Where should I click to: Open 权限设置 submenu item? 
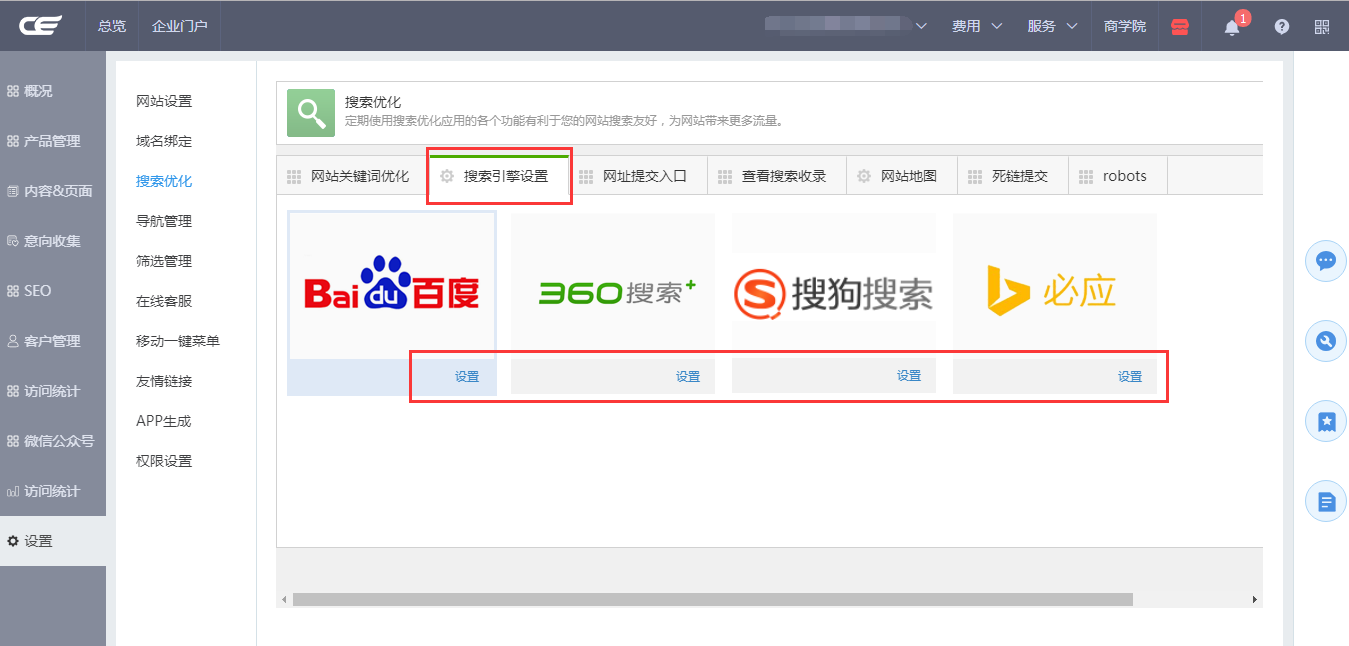coord(164,461)
